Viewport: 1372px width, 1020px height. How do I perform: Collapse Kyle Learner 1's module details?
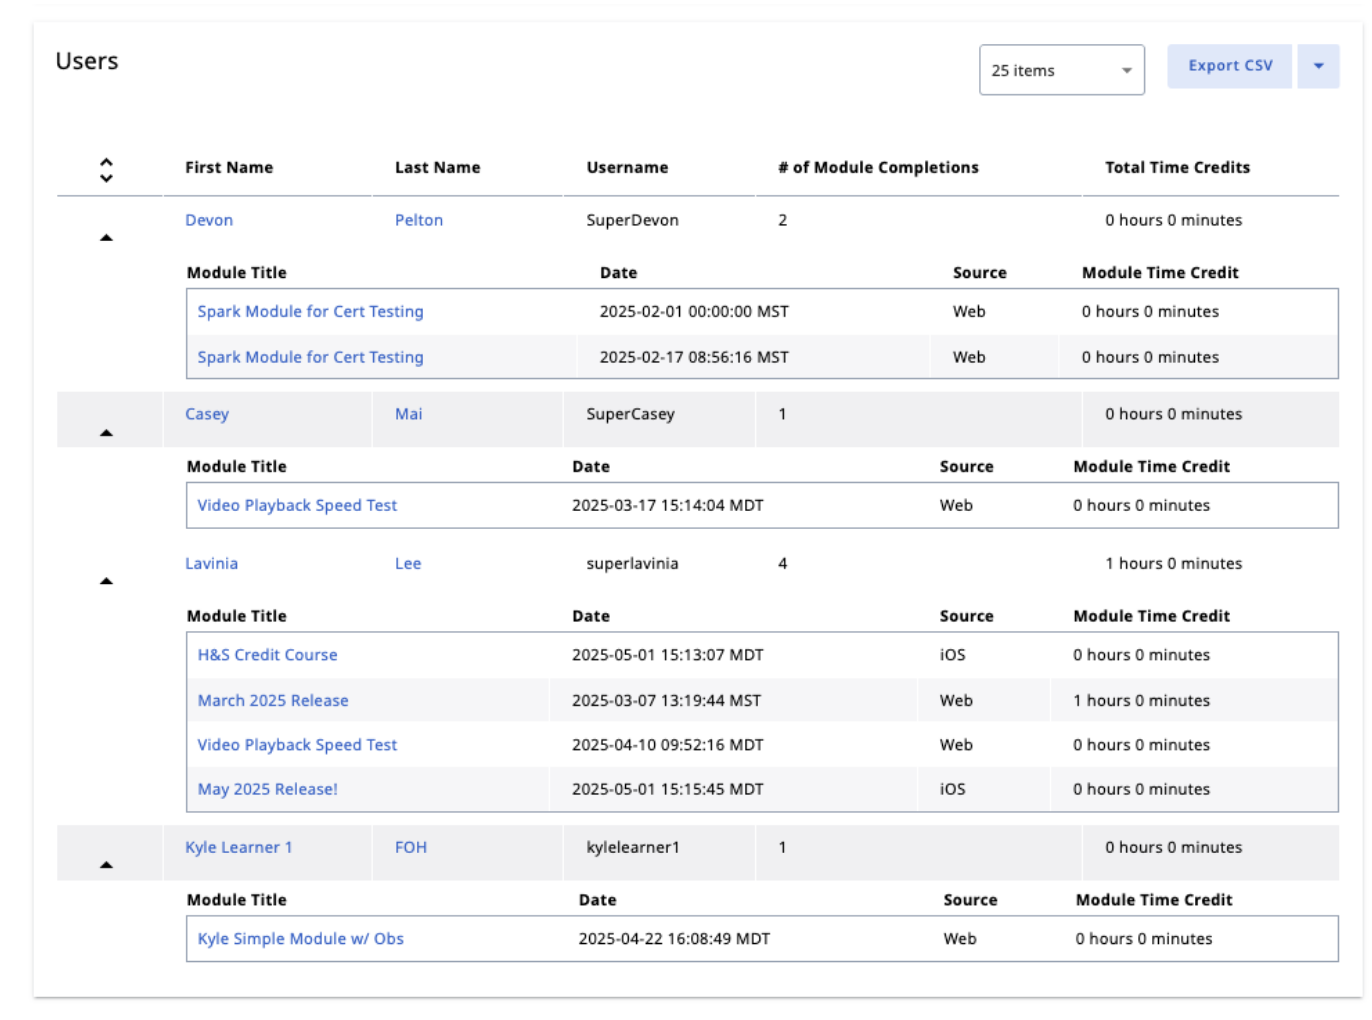[x=106, y=865]
